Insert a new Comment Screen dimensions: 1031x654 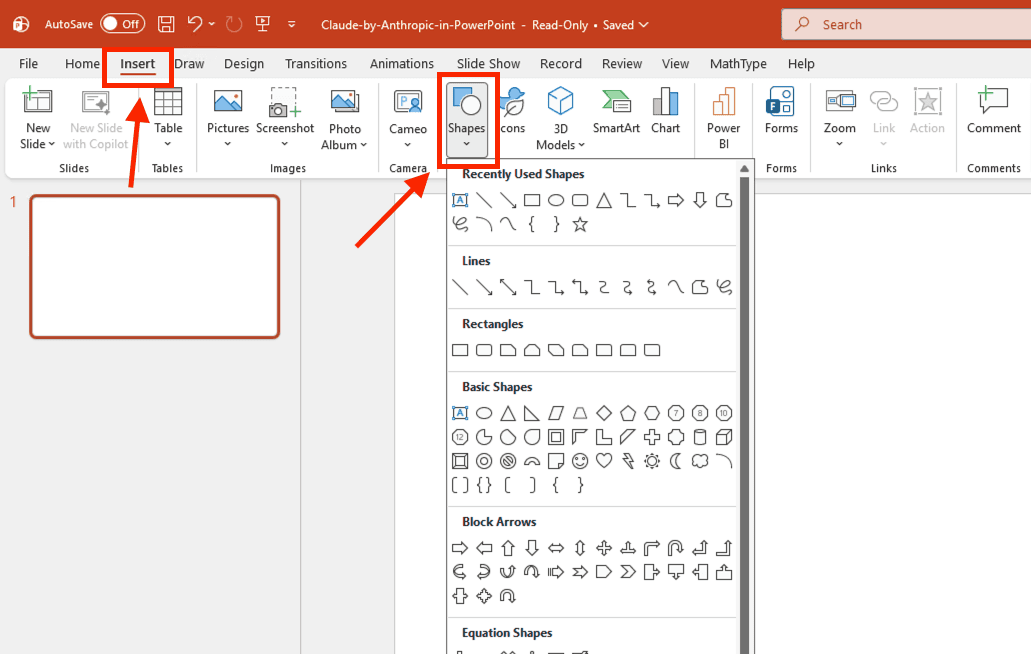pos(993,110)
